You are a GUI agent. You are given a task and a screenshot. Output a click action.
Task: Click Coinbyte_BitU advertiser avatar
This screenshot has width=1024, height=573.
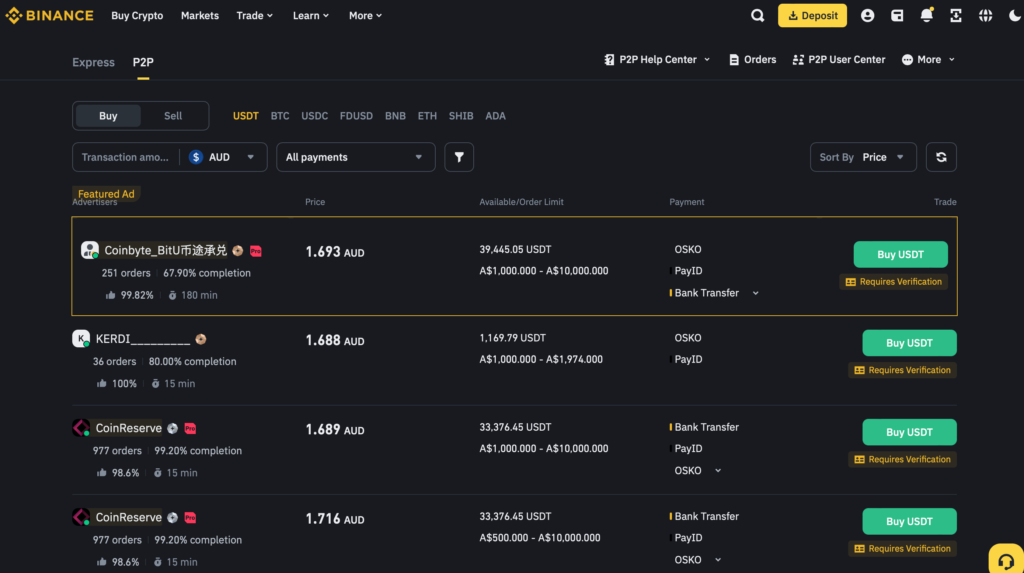pos(89,250)
